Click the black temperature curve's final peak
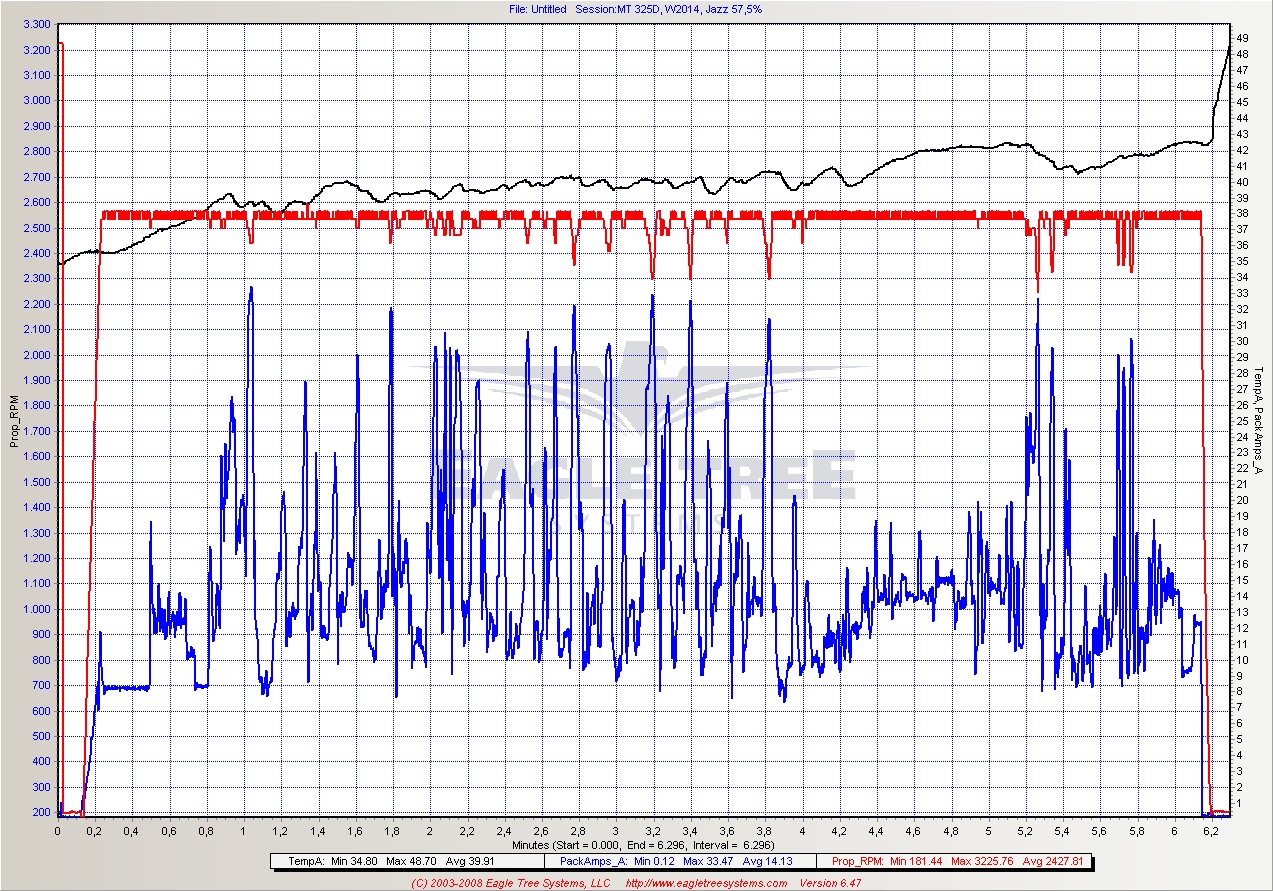Screen dimensions: 1273x891 pyautogui.click(x=1229, y=47)
